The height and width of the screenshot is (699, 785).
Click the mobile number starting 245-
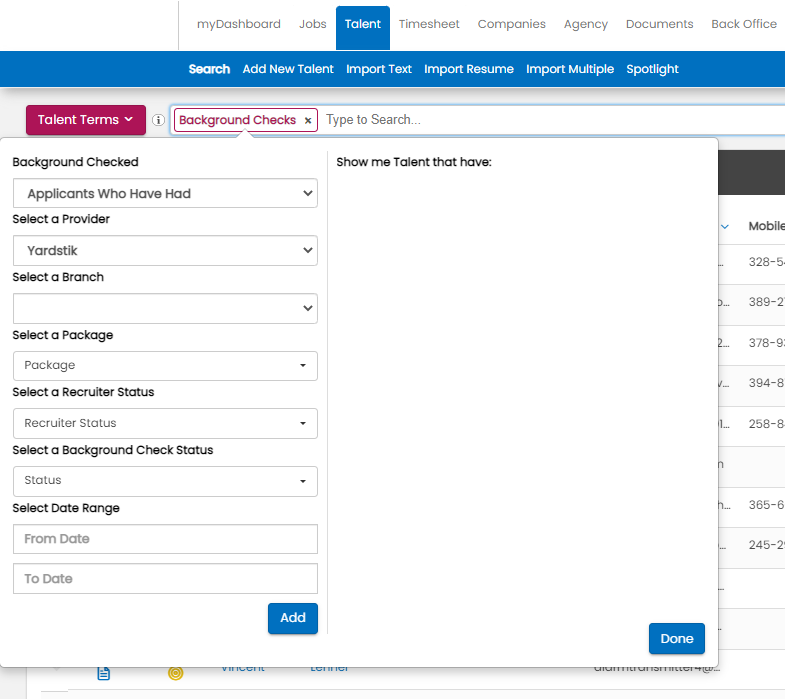point(766,545)
